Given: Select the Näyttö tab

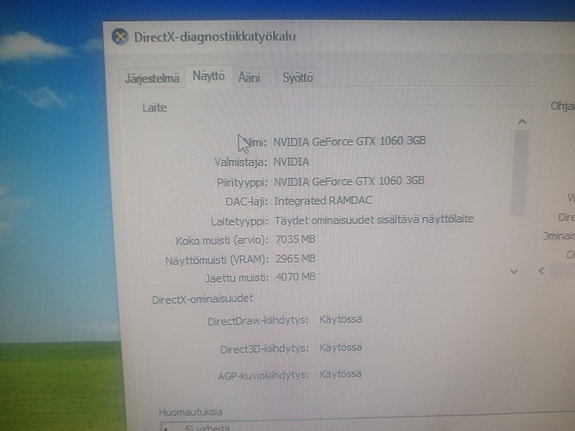Looking at the screenshot, I should click(x=209, y=76).
